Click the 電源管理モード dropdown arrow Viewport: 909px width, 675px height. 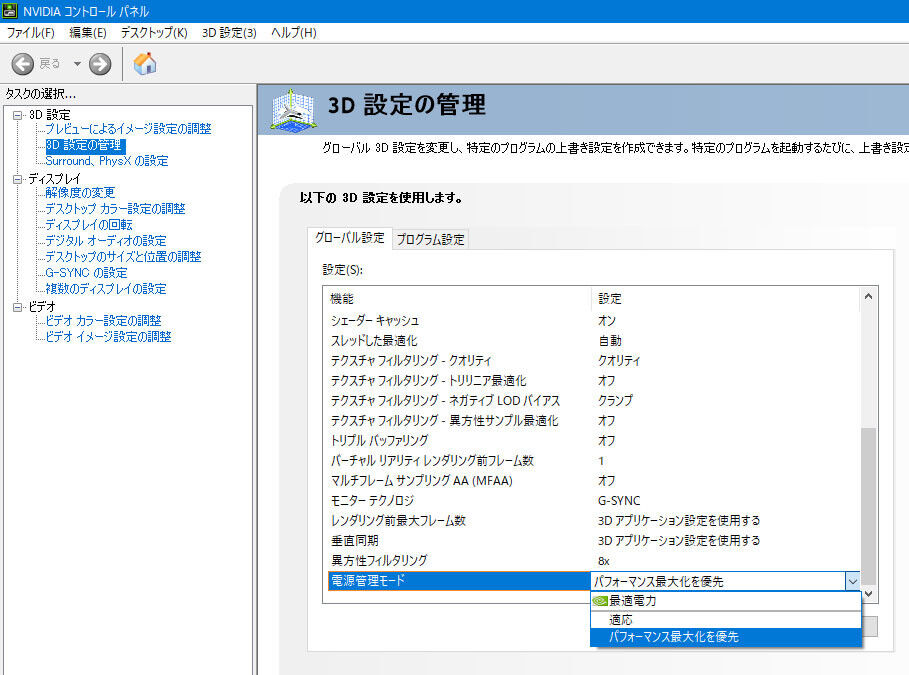coord(852,581)
